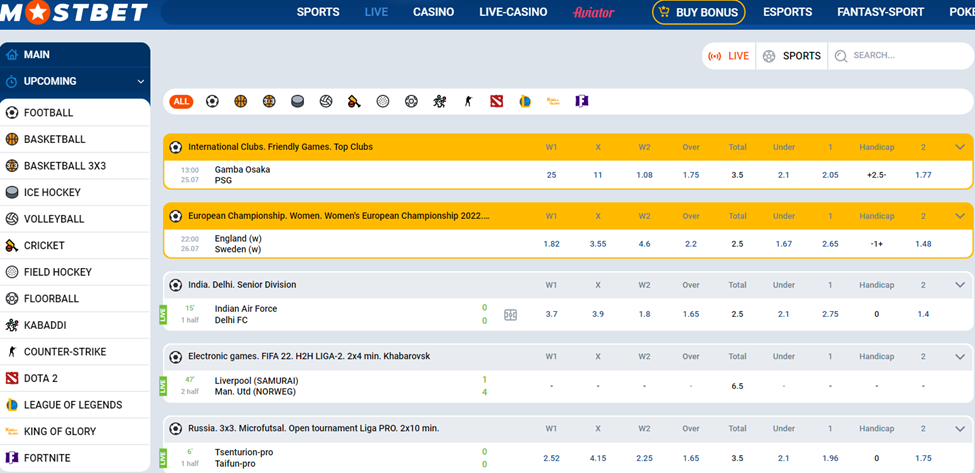This screenshot has width=975, height=473.
Task: Open ESPORTS in top navigation
Action: point(787,12)
